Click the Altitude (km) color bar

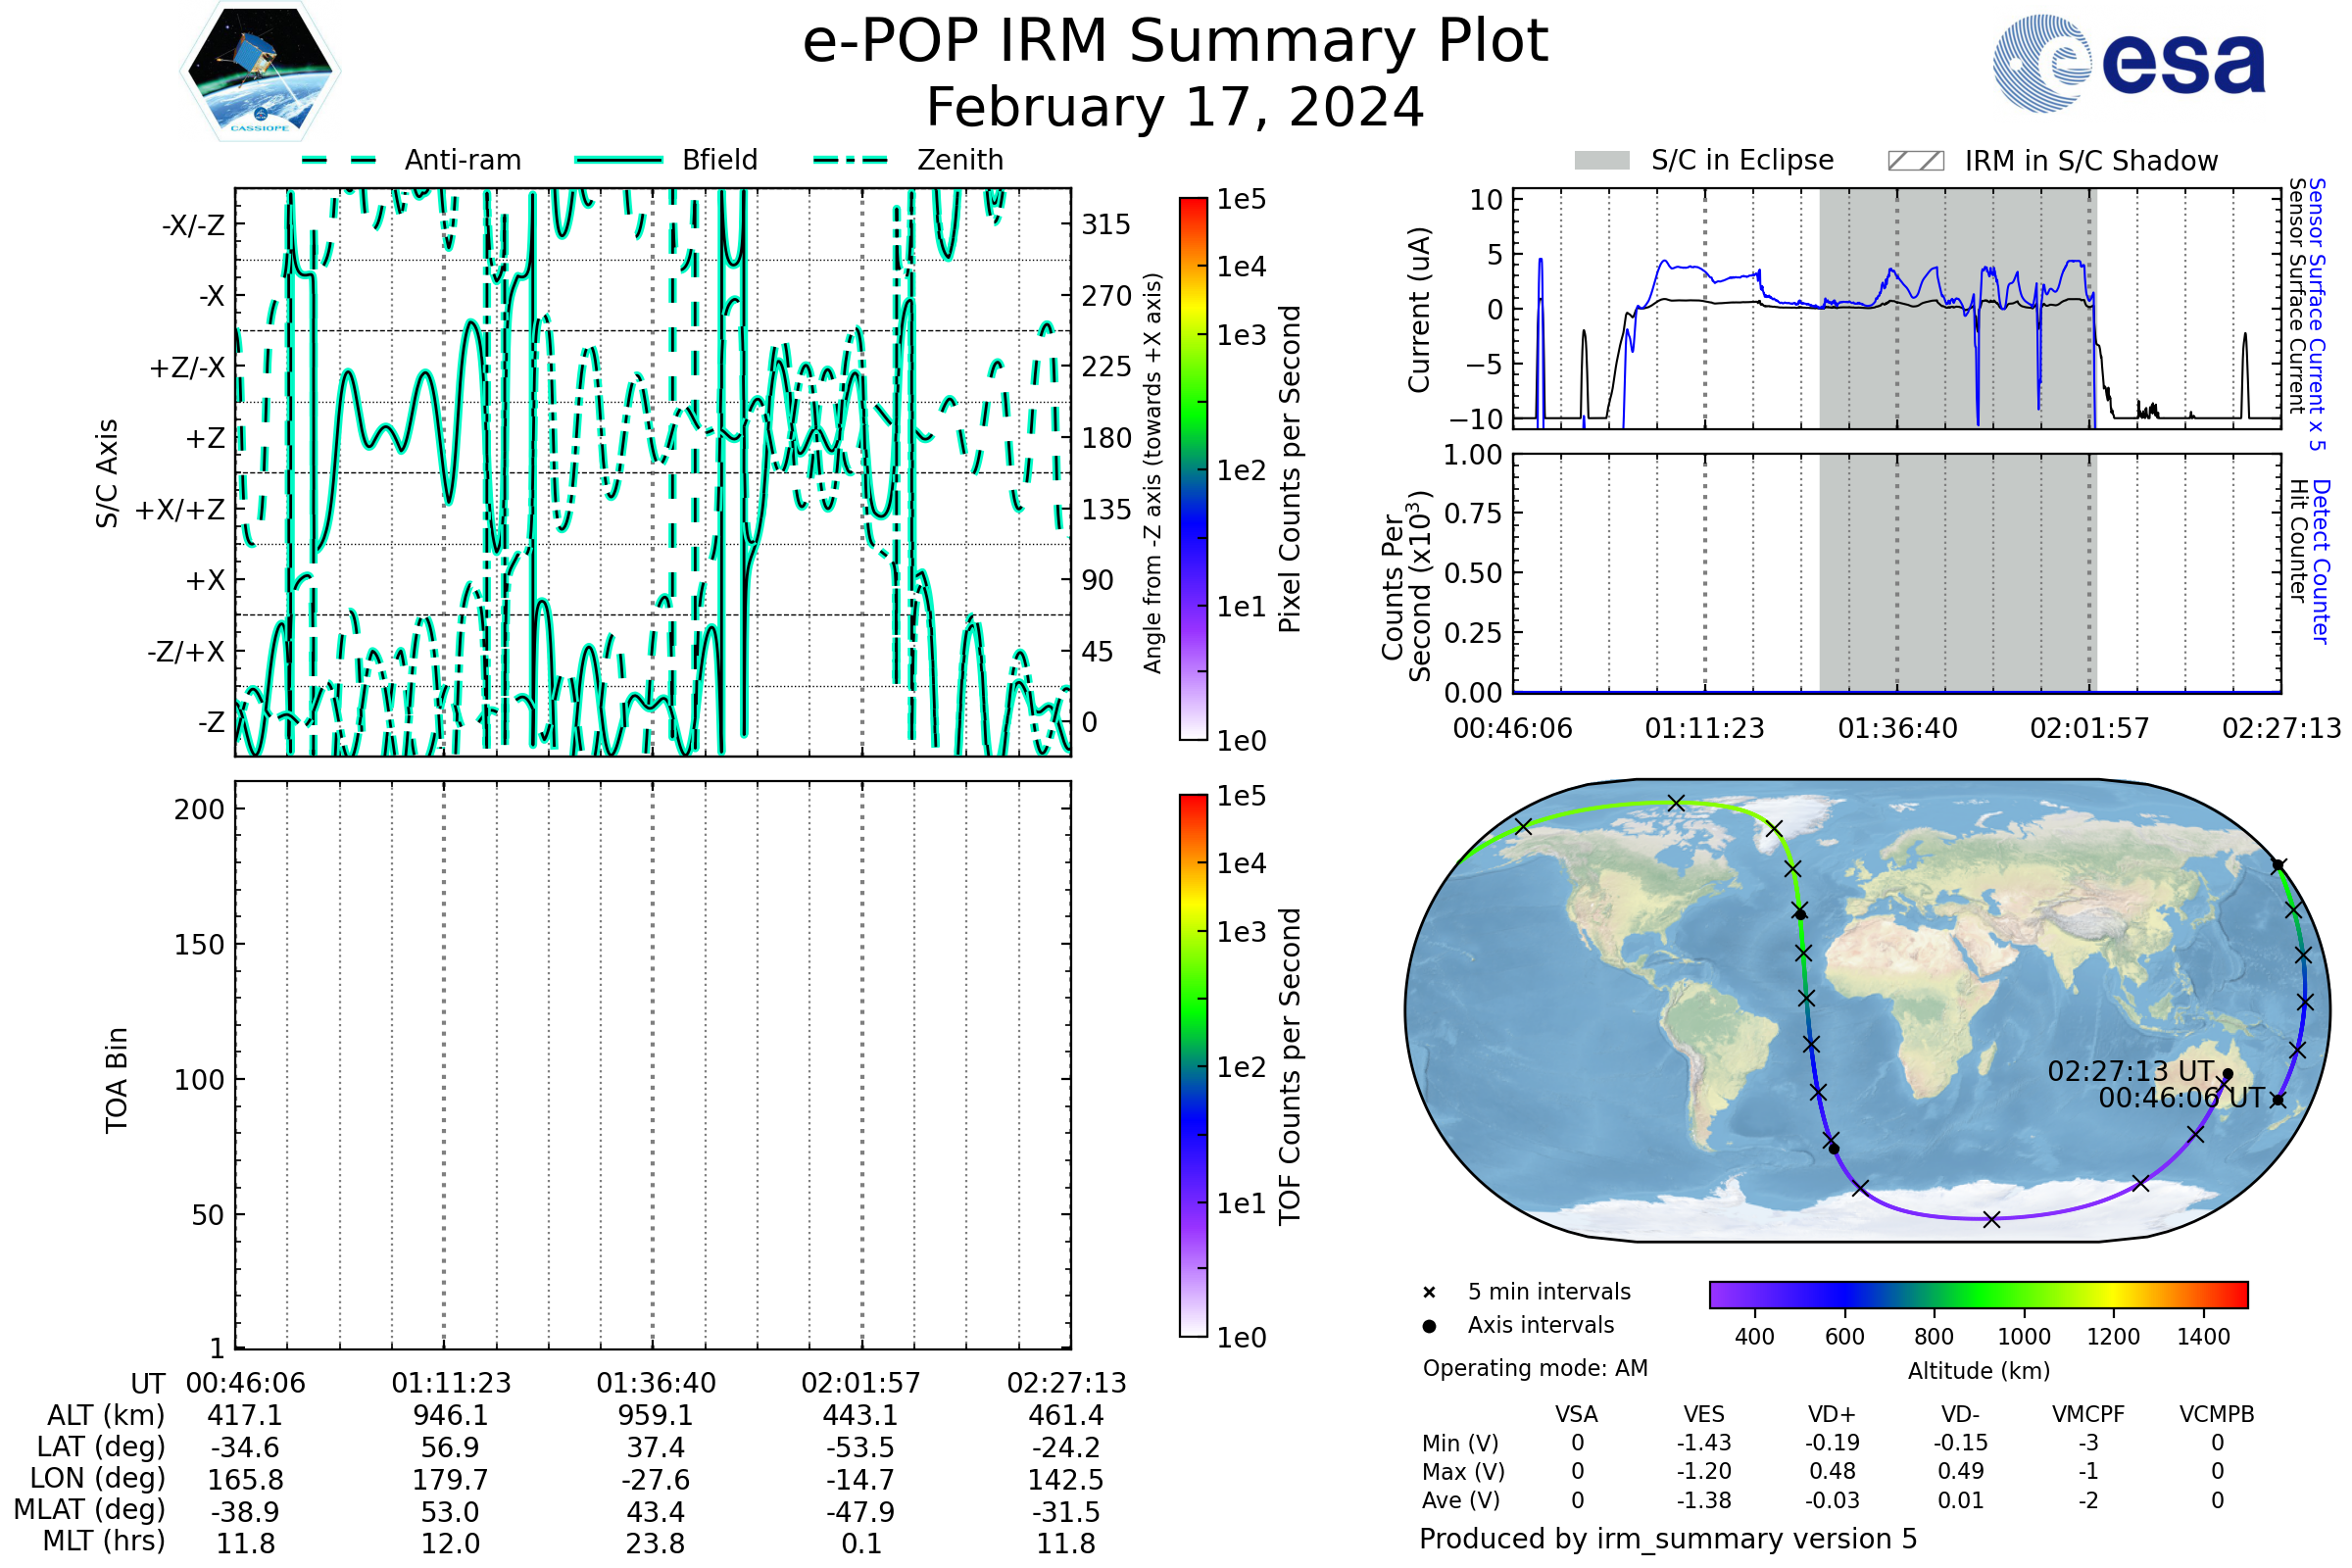coord(1979,1294)
